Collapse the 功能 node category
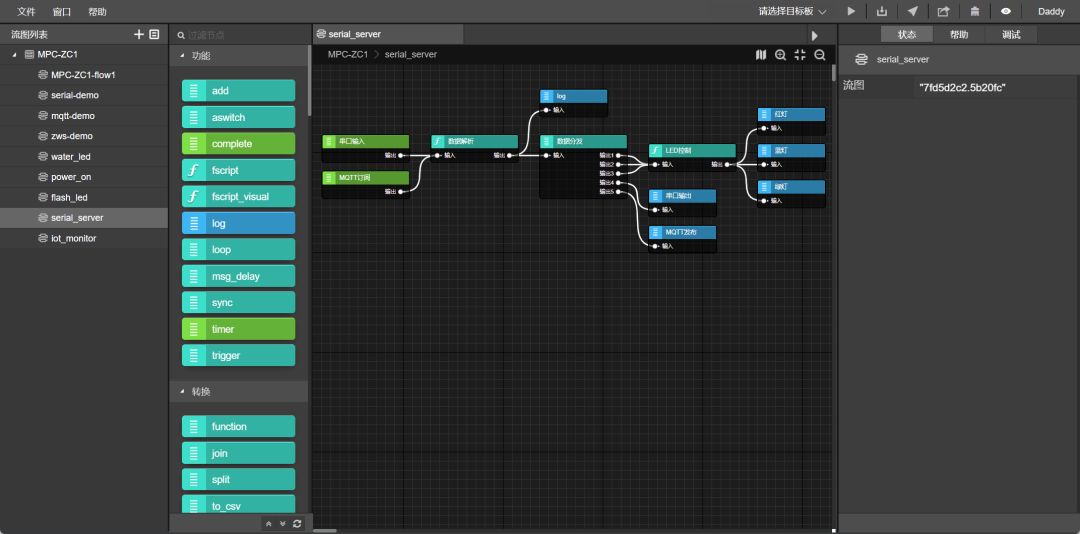The height and width of the screenshot is (534, 1080). [182, 56]
